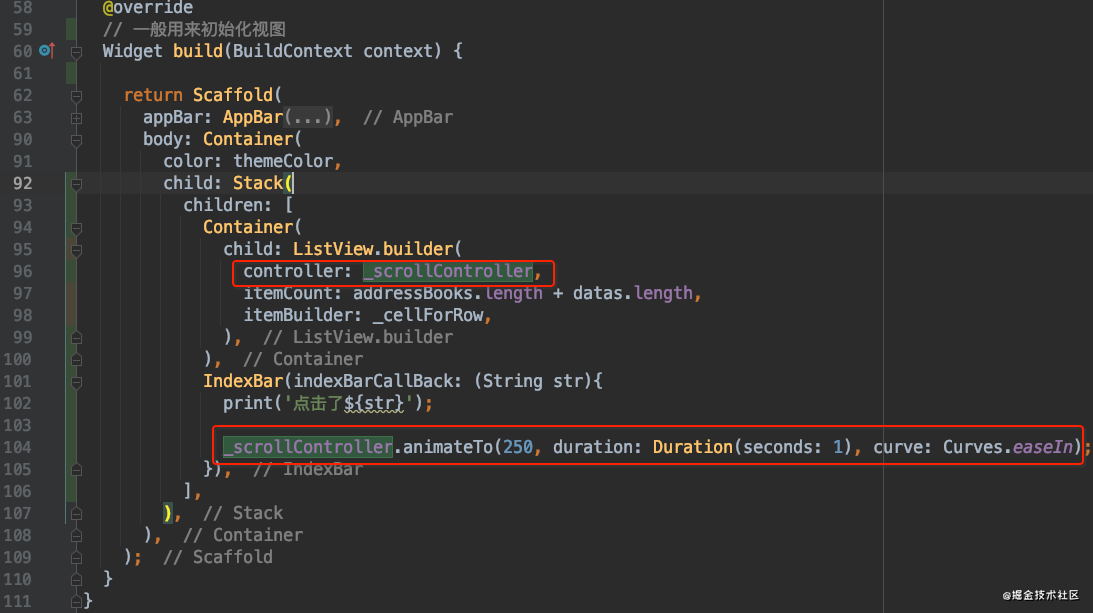Image resolution: width=1093 pixels, height=613 pixels.
Task: Click line number 92 in the gutter
Action: [x=22, y=183]
